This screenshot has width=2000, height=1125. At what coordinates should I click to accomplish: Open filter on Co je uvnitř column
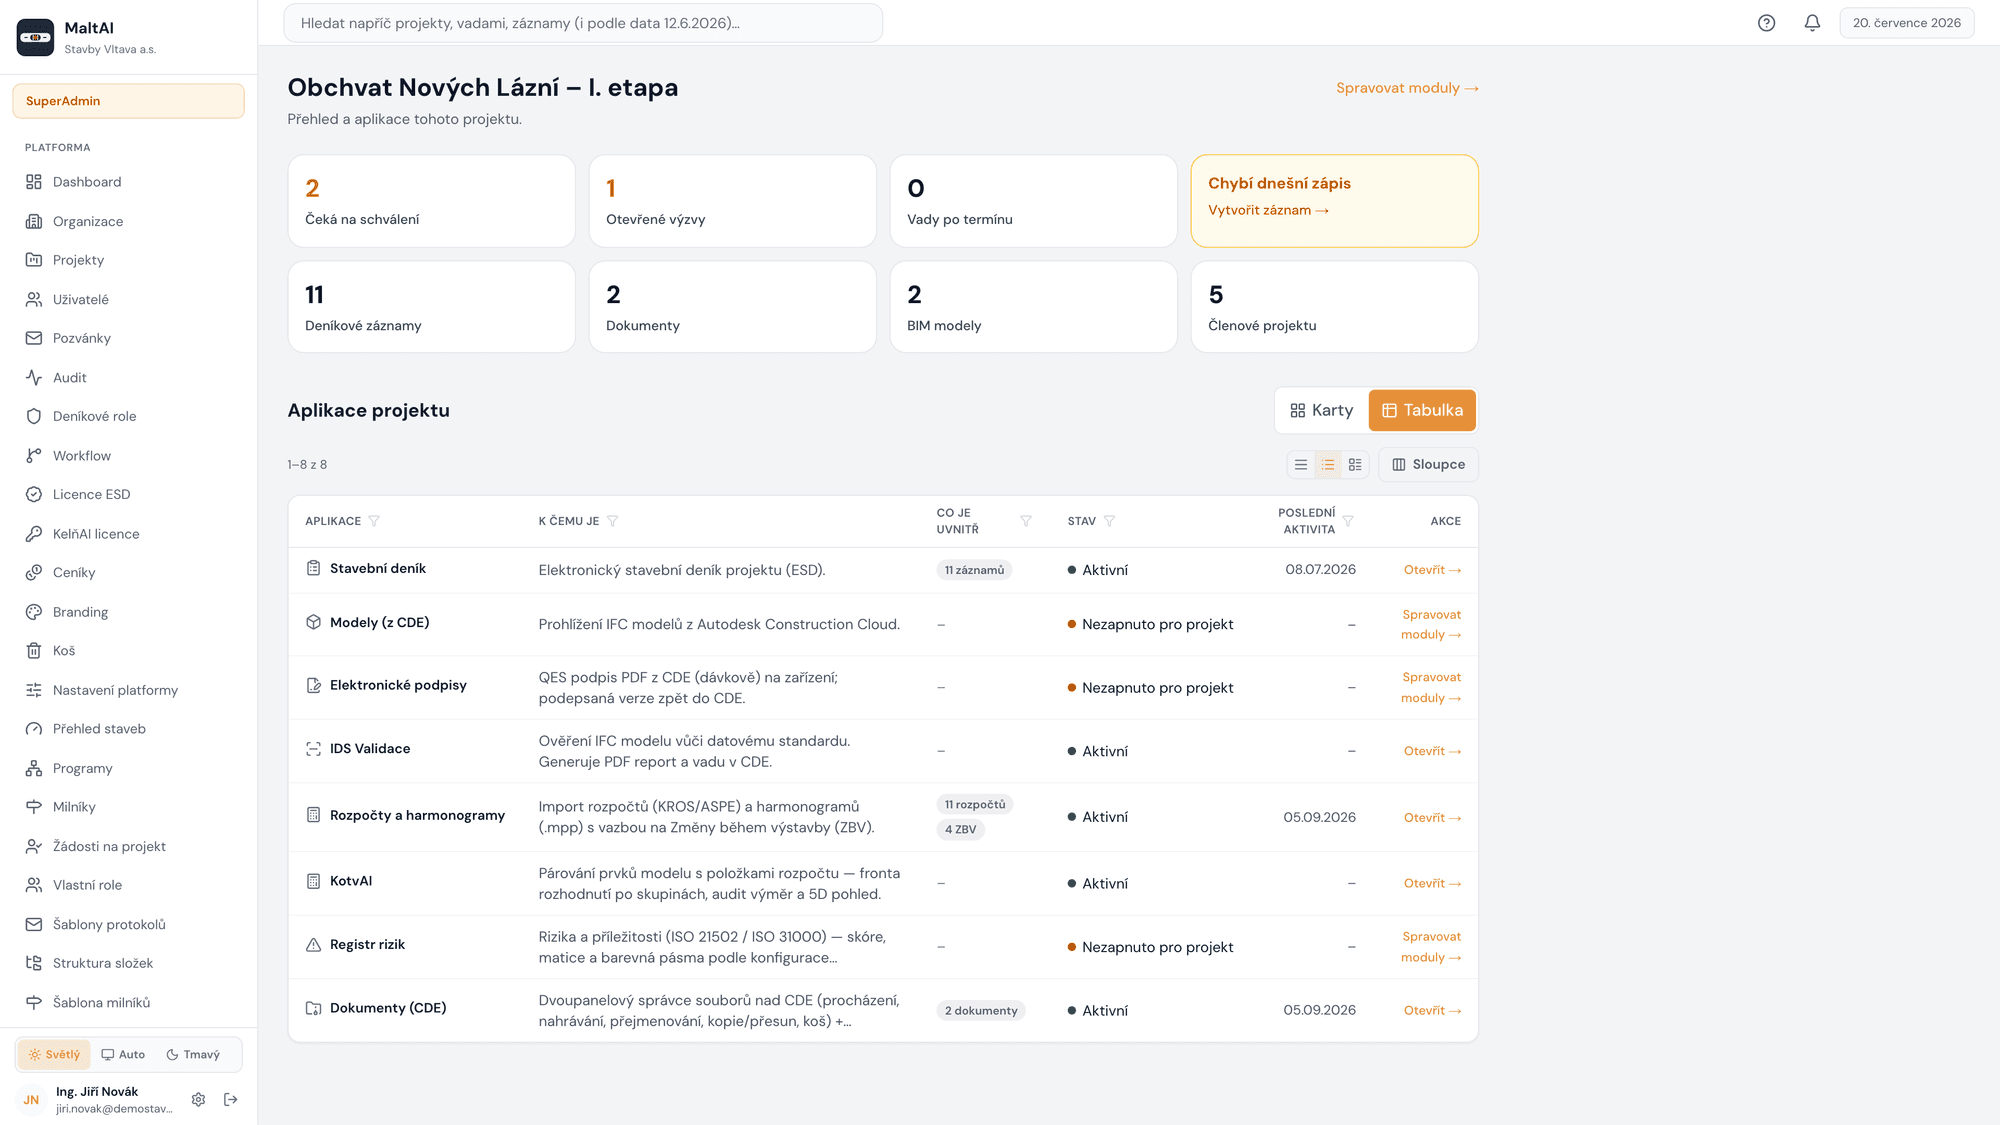click(x=1026, y=521)
